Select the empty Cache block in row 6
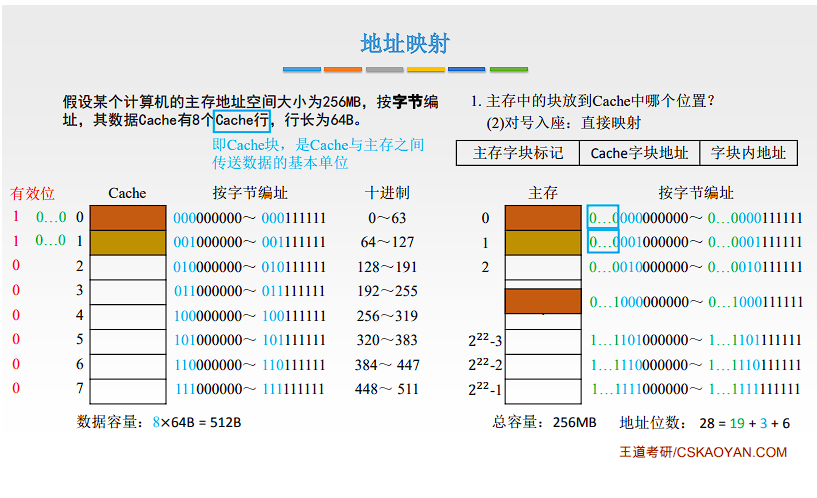 (x=128, y=366)
